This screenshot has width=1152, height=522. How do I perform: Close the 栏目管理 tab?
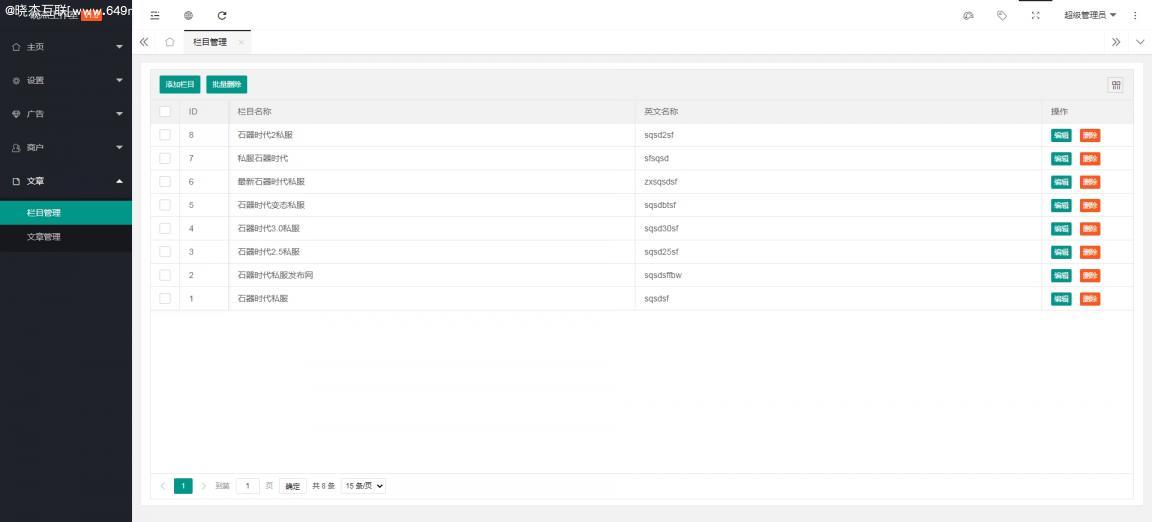(241, 43)
